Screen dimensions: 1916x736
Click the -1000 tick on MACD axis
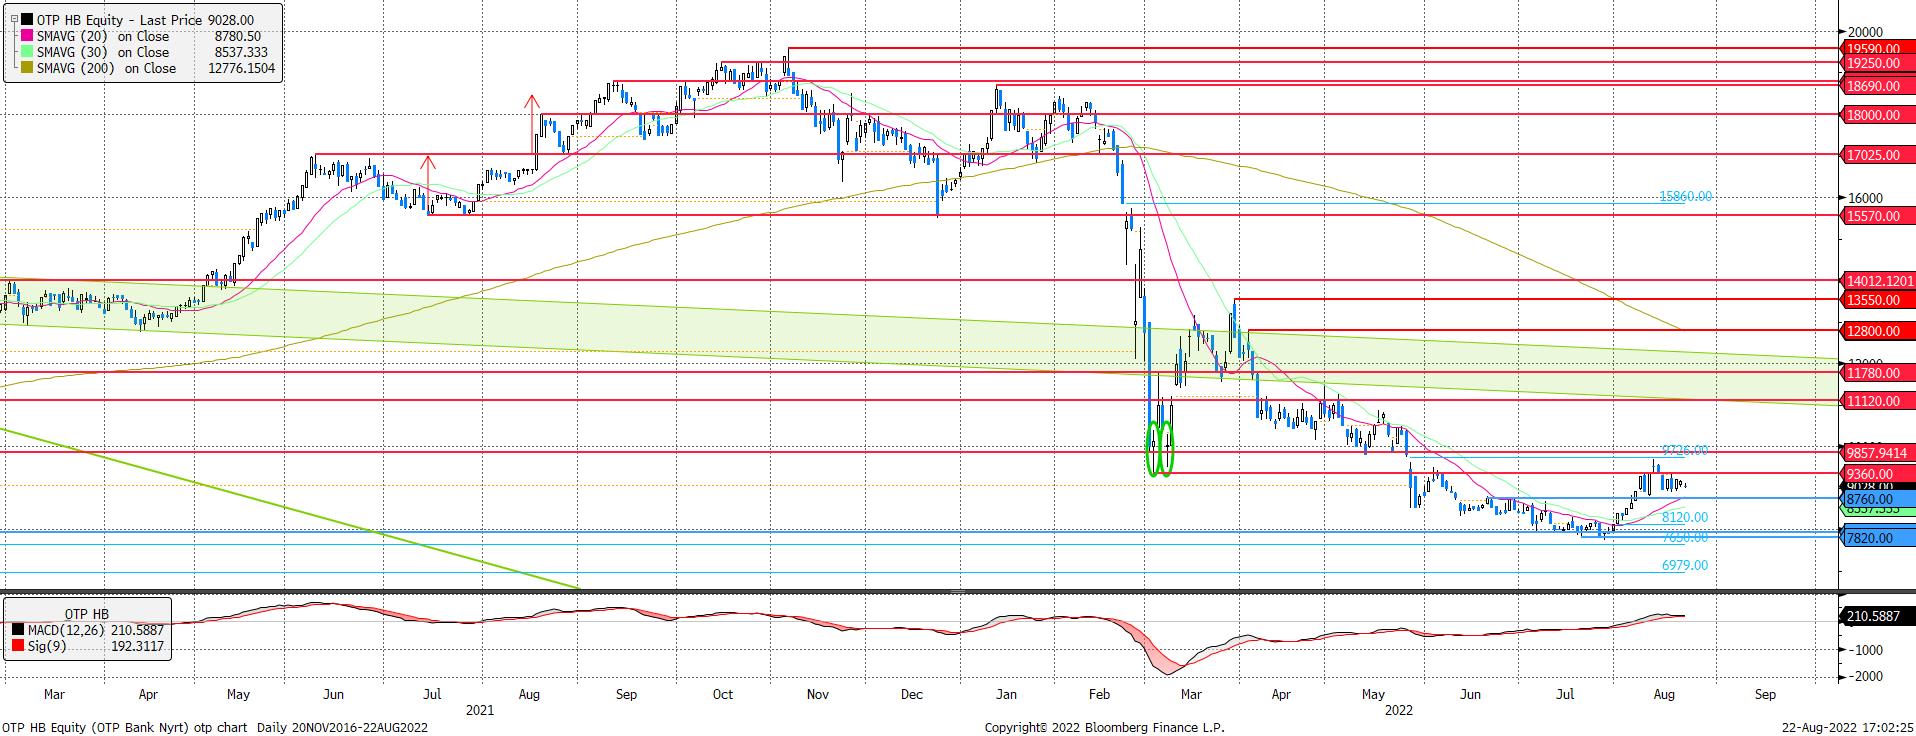tap(1866, 650)
